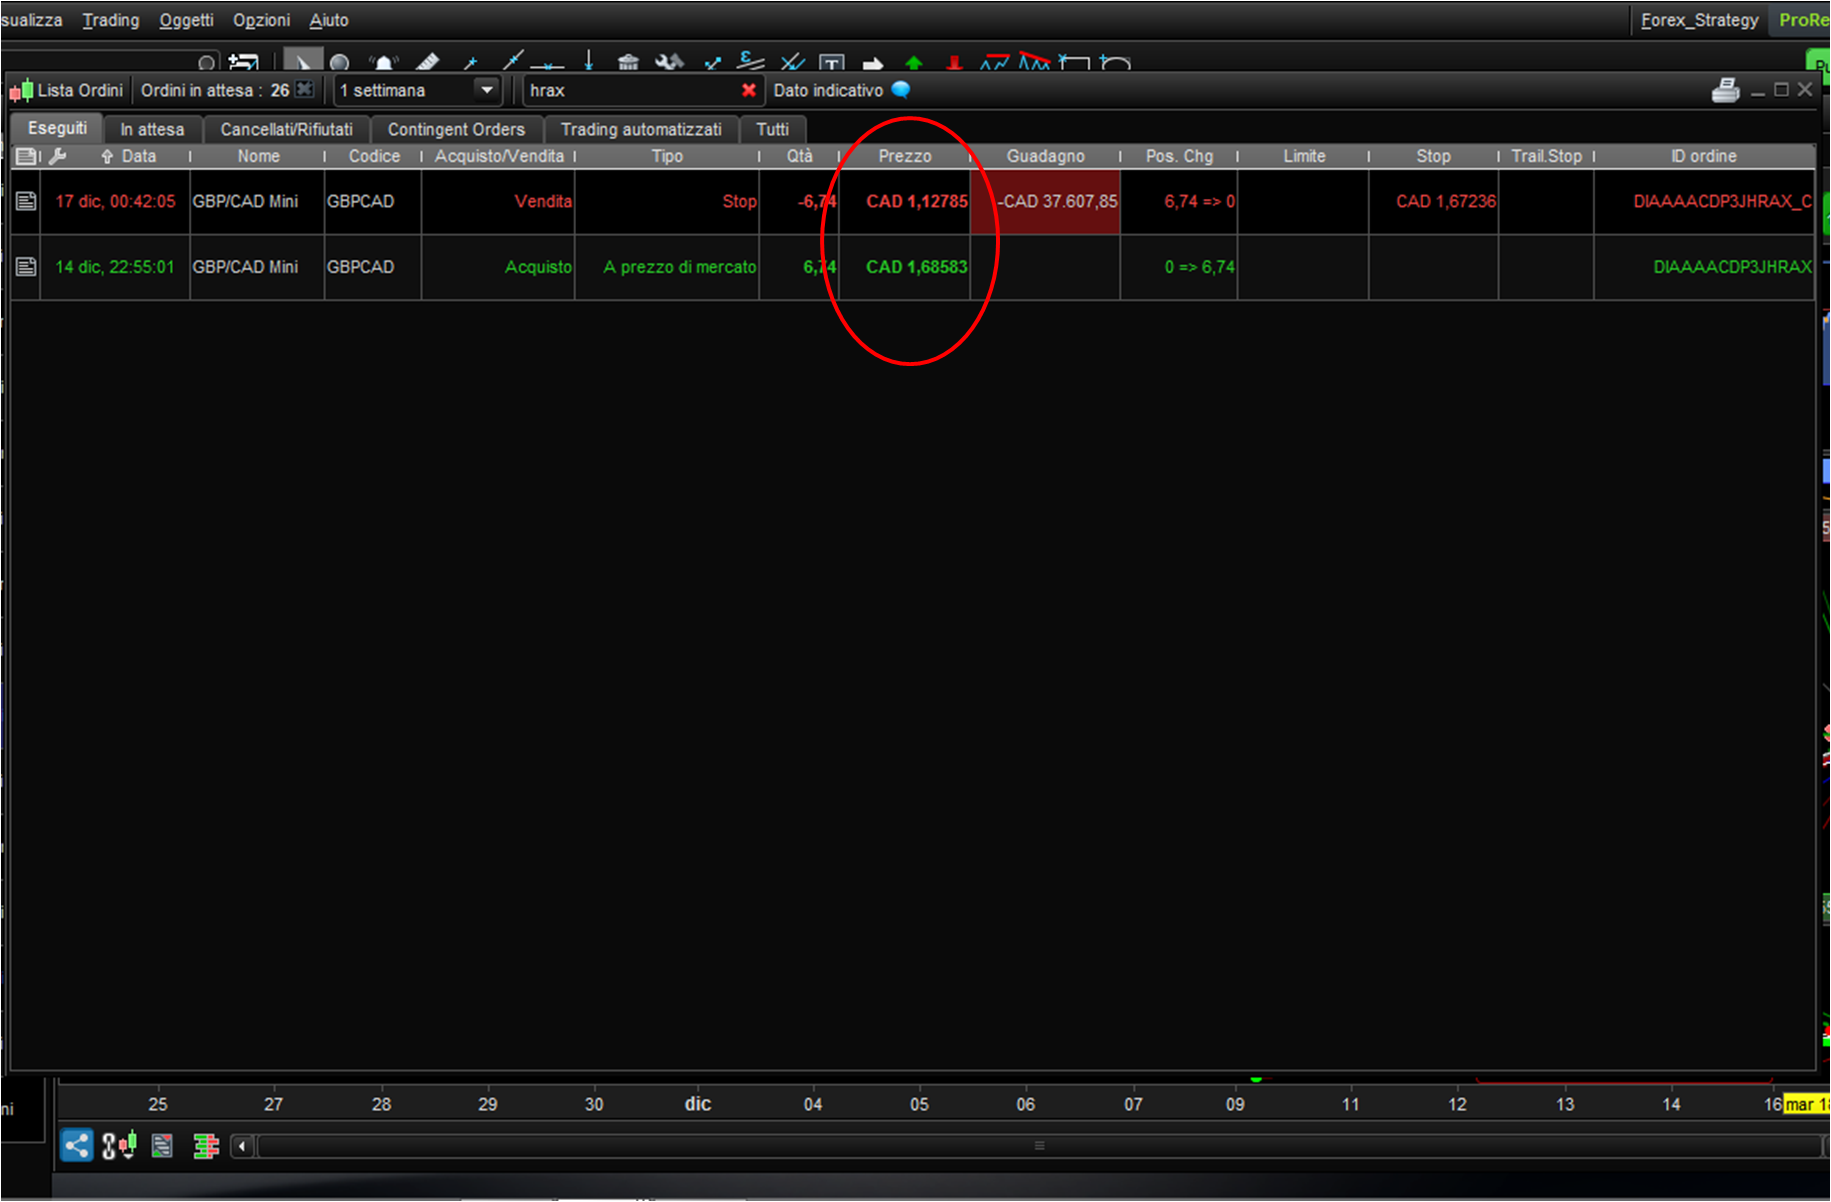Screen dimensions: 1831x1202
Task: Open the Oggetti menu
Action: click(x=186, y=20)
